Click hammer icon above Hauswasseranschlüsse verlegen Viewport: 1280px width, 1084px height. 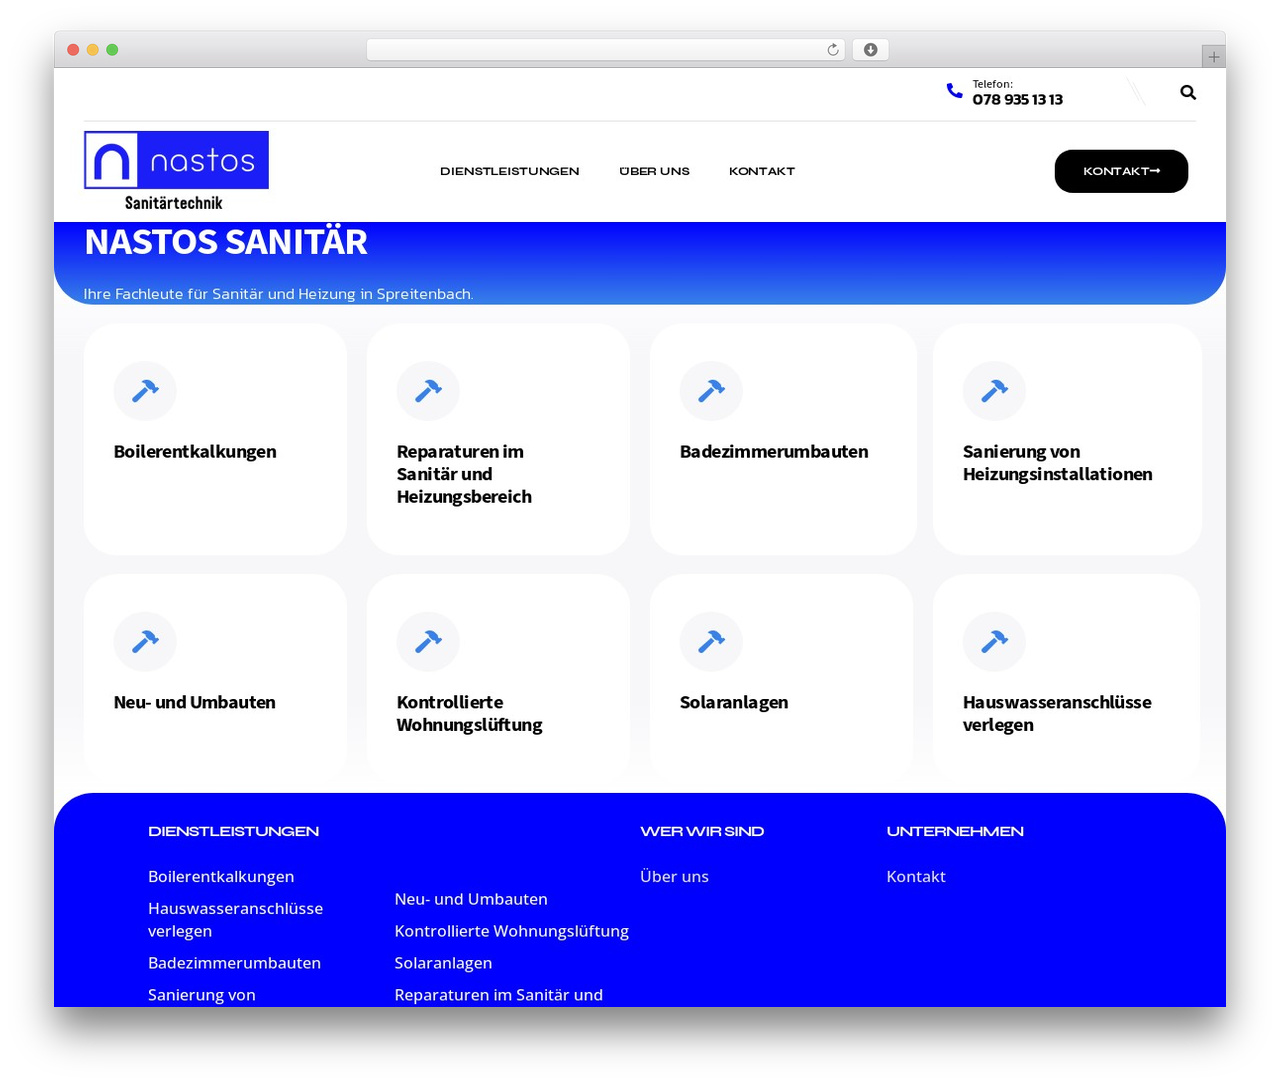point(994,641)
